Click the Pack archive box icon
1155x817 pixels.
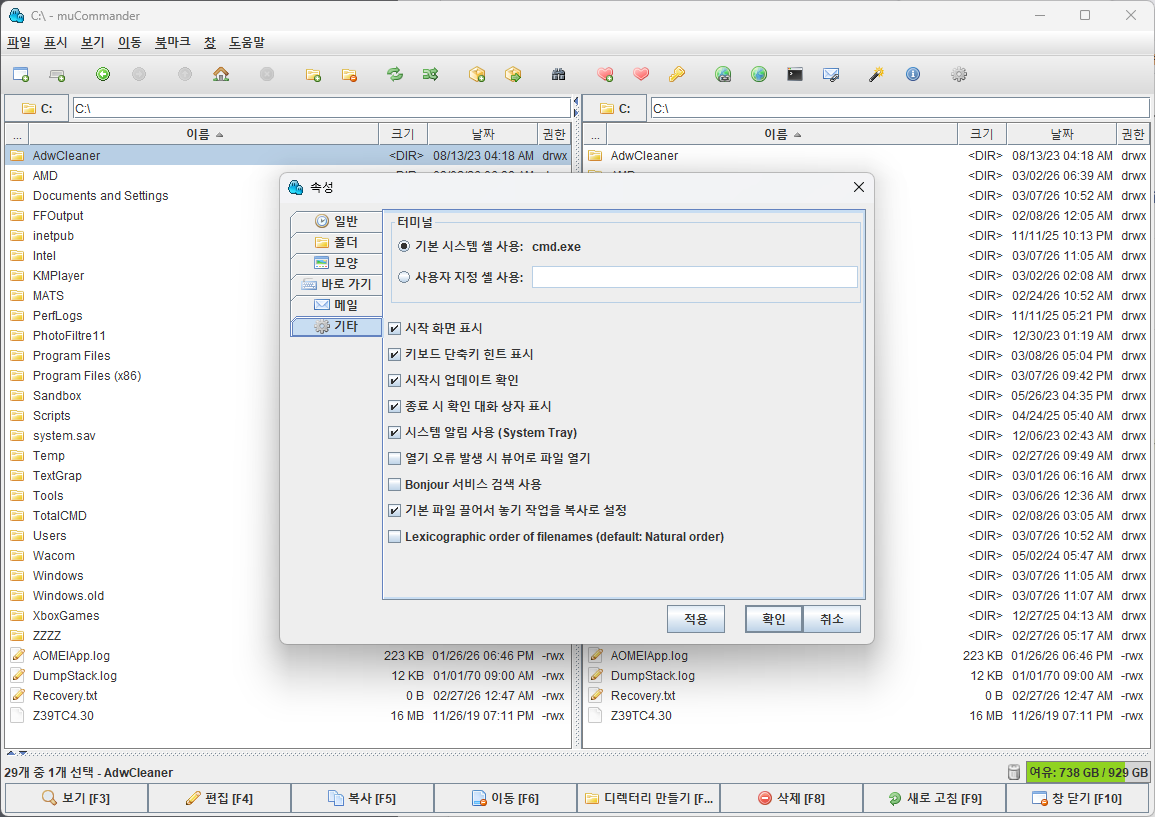click(477, 74)
